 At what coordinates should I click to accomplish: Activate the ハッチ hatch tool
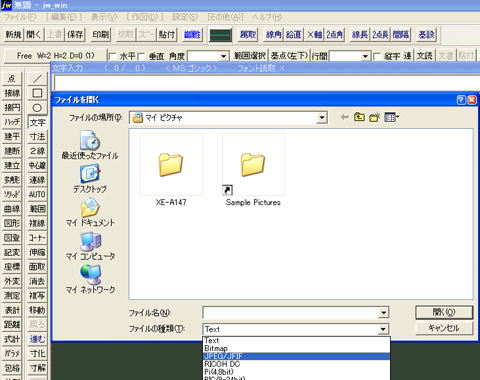[x=12, y=122]
